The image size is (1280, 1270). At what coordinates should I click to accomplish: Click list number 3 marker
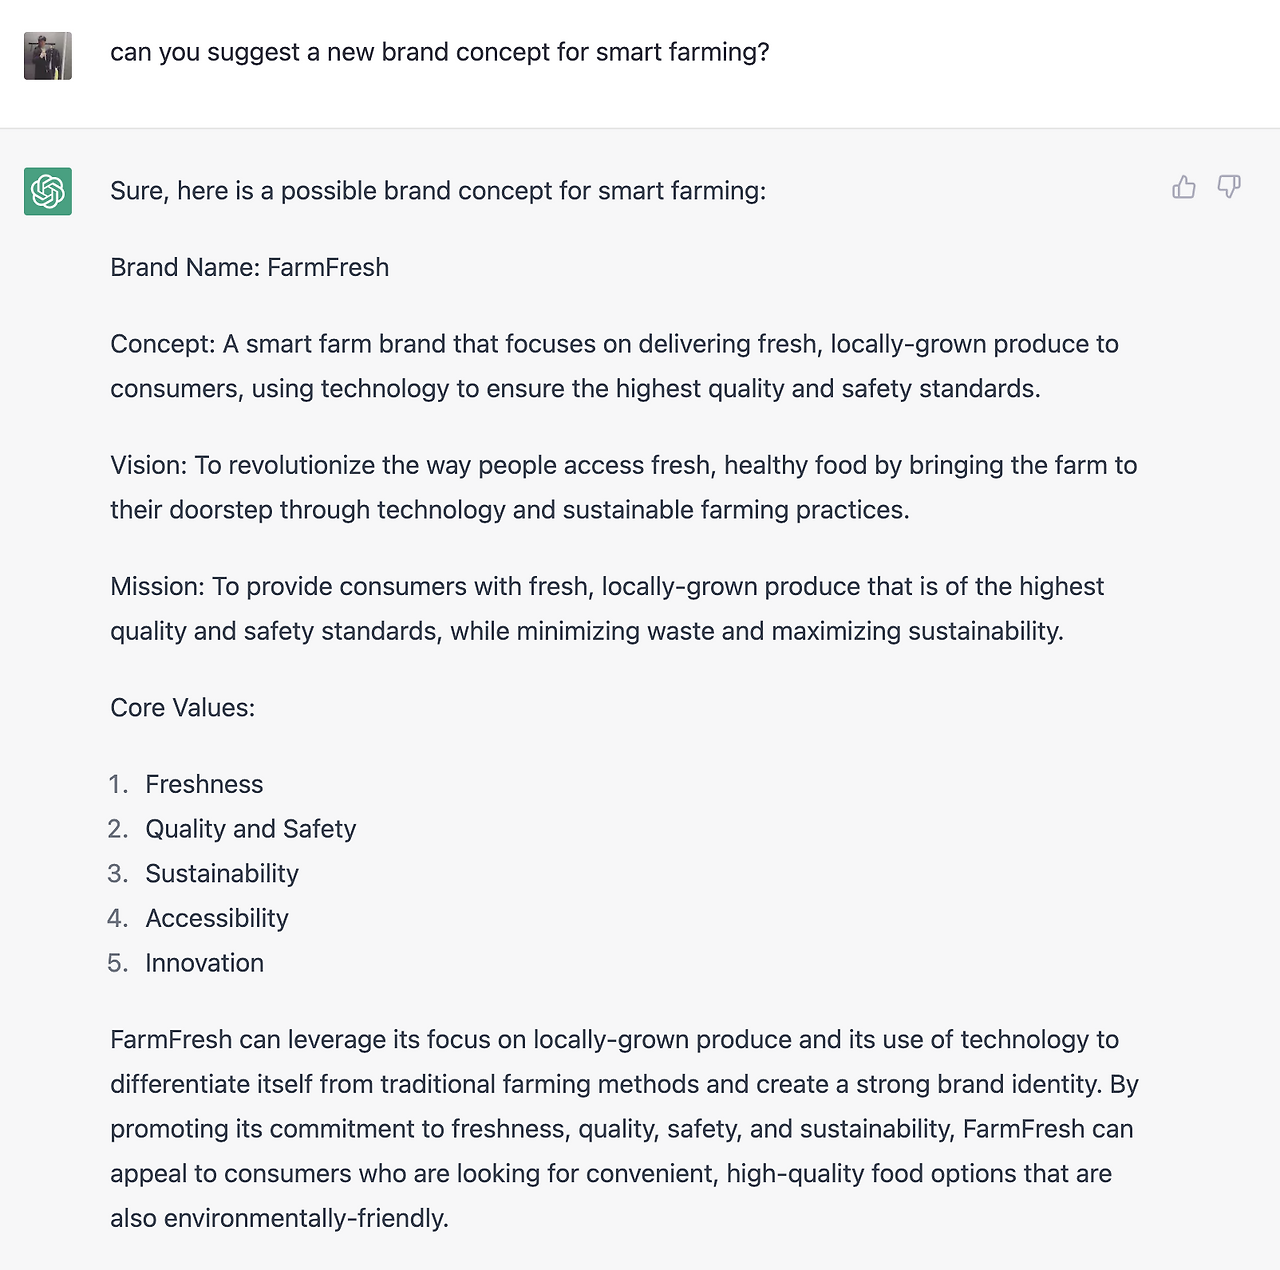(118, 874)
